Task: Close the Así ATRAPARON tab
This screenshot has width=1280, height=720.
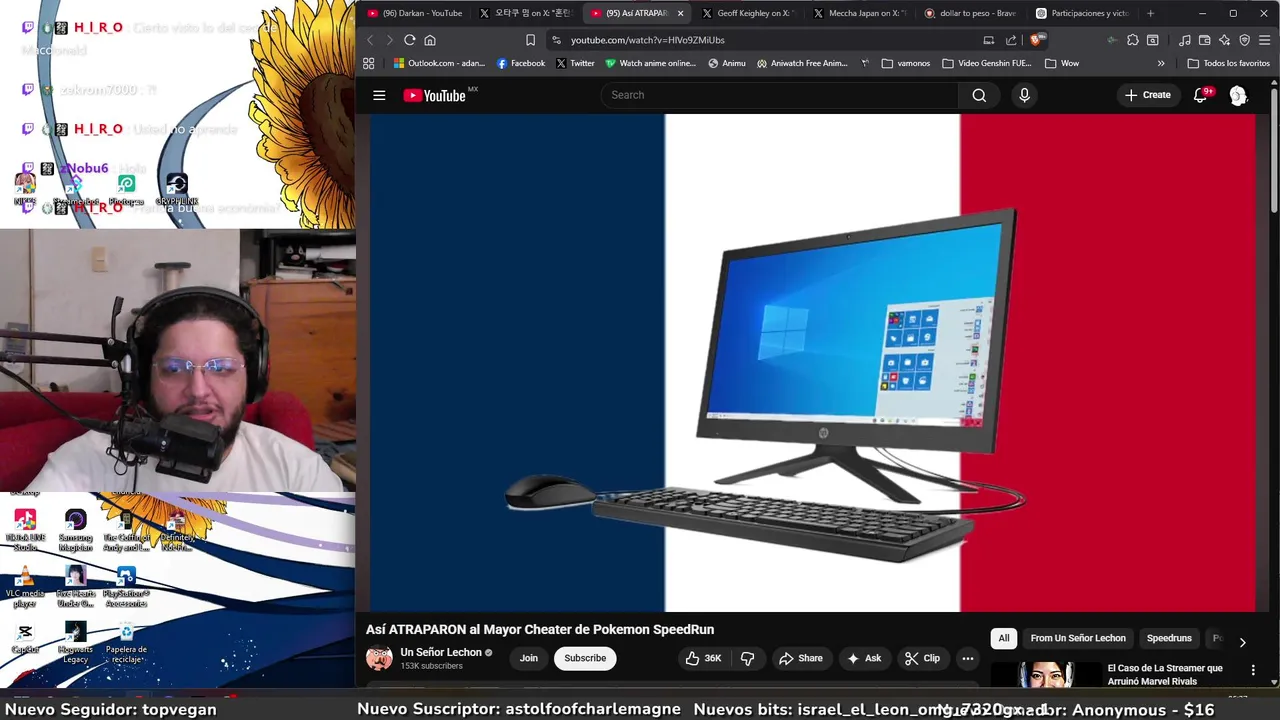Action: (x=680, y=13)
